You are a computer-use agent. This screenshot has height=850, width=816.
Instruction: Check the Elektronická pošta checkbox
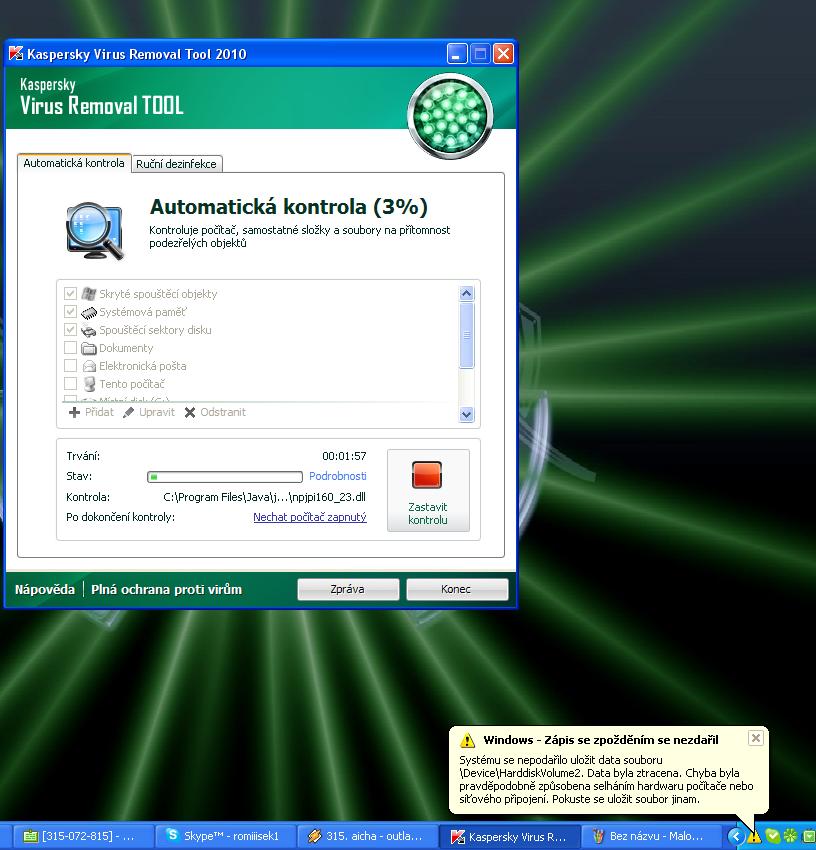pyautogui.click(x=71, y=366)
